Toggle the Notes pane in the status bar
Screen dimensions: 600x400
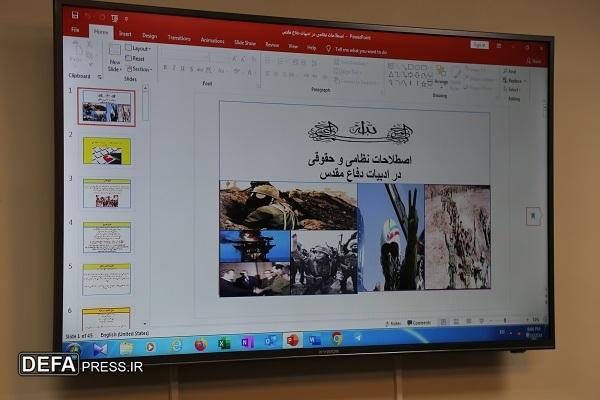(x=393, y=324)
